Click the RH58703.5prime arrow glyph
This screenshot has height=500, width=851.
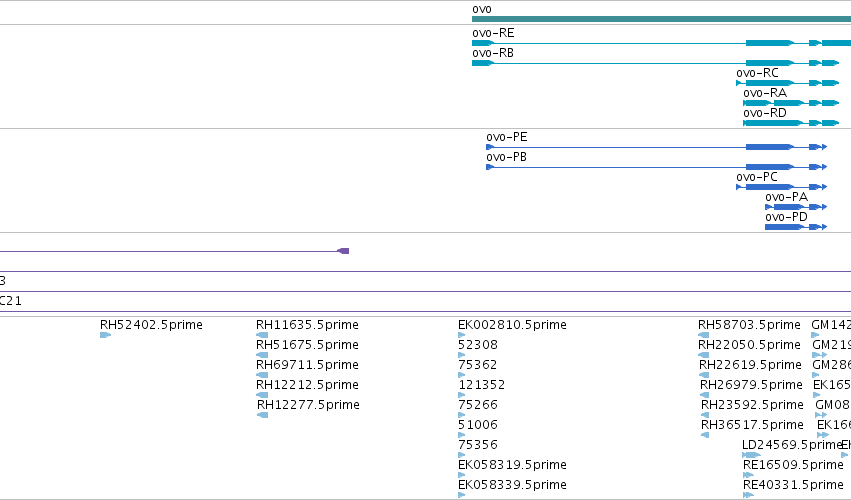pos(703,335)
